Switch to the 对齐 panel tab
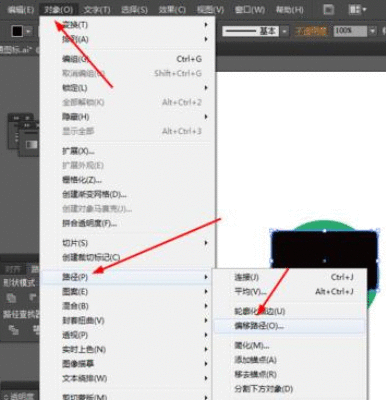This screenshot has height=400, width=386. click(x=13, y=269)
